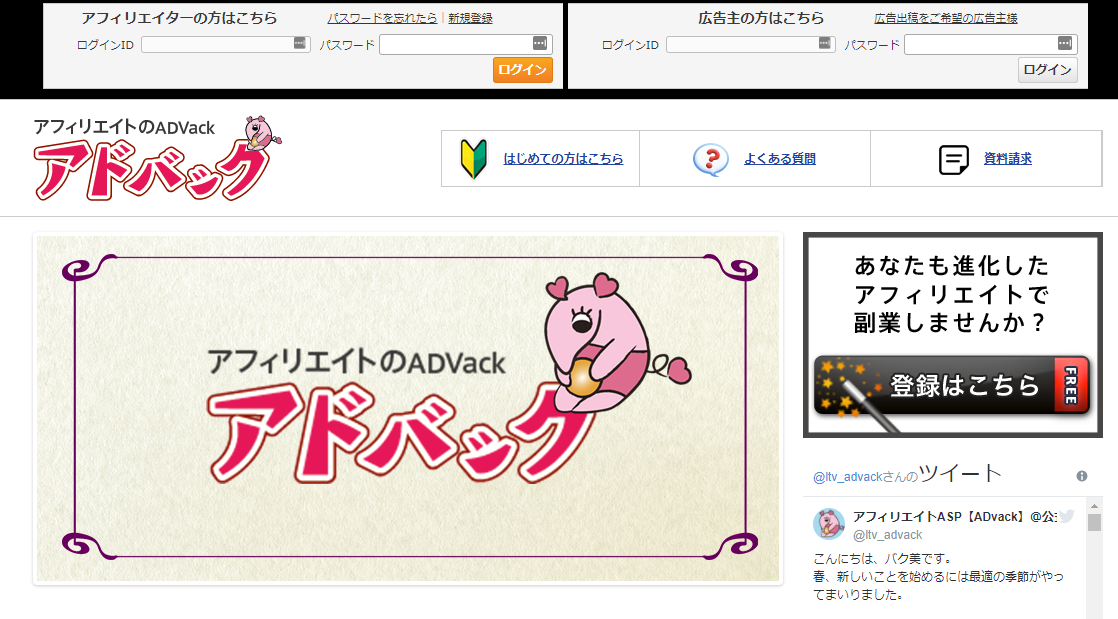Open the よくある質問 menu item
This screenshot has height=619, width=1118.
click(x=779, y=159)
